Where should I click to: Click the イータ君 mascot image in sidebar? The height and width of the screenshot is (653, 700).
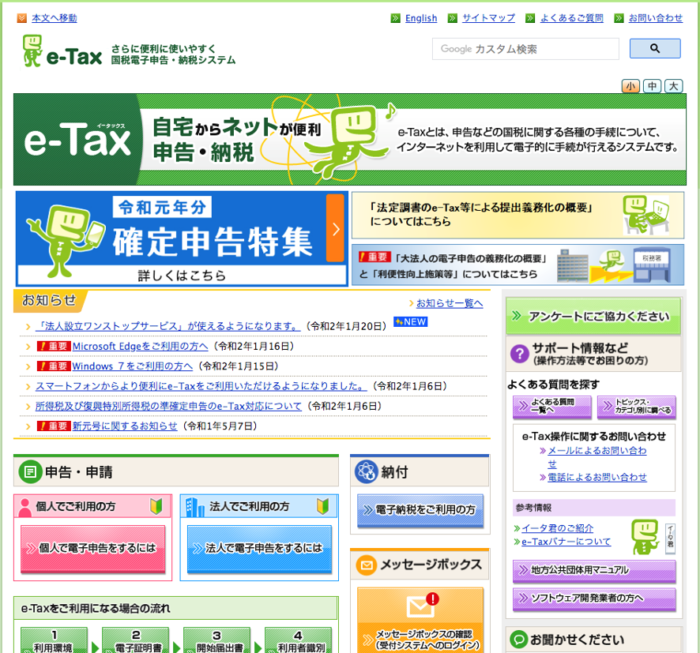click(645, 537)
